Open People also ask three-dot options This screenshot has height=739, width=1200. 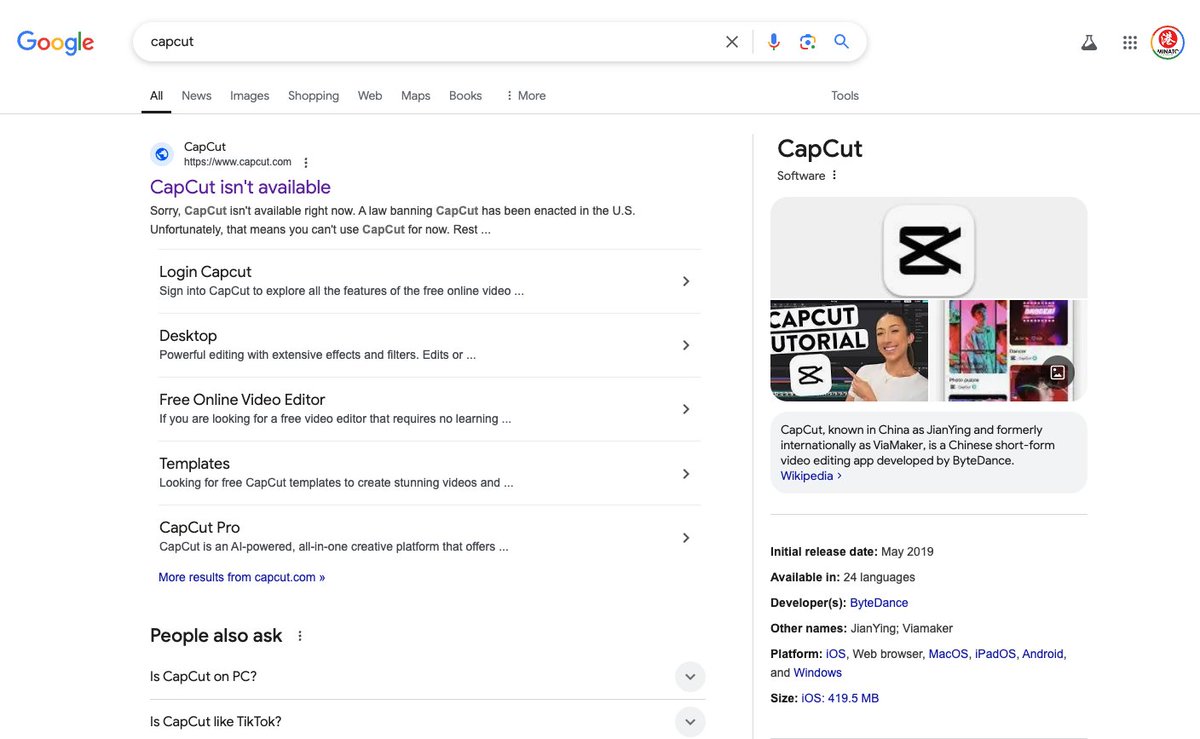tap(299, 636)
